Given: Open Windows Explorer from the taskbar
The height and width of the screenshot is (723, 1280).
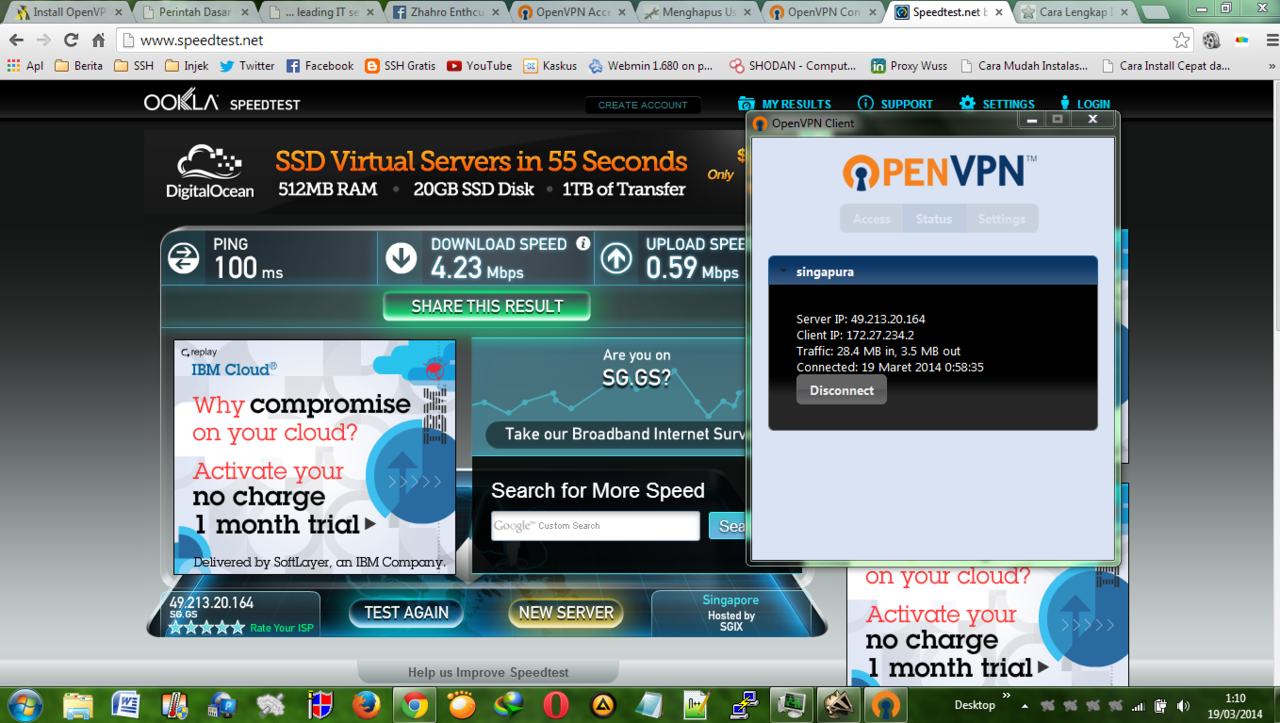Looking at the screenshot, I should tap(78, 705).
